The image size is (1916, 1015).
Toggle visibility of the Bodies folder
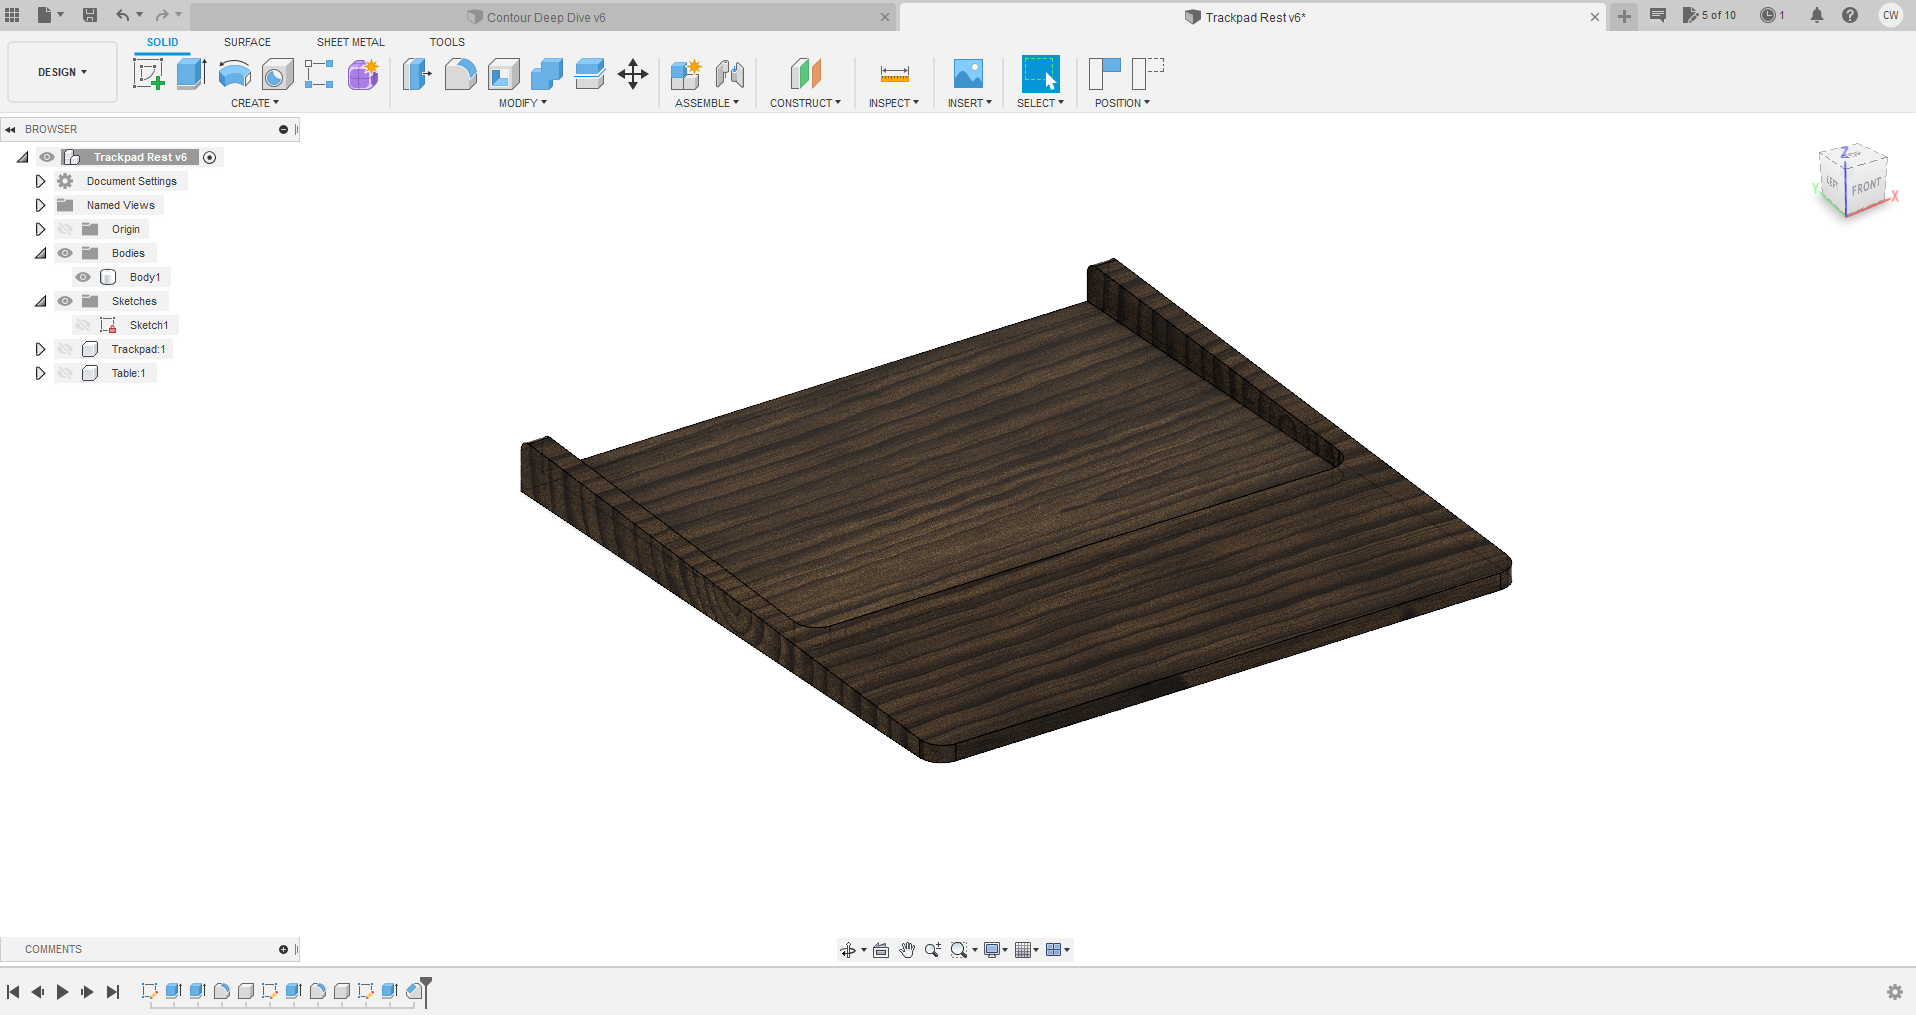pos(65,253)
